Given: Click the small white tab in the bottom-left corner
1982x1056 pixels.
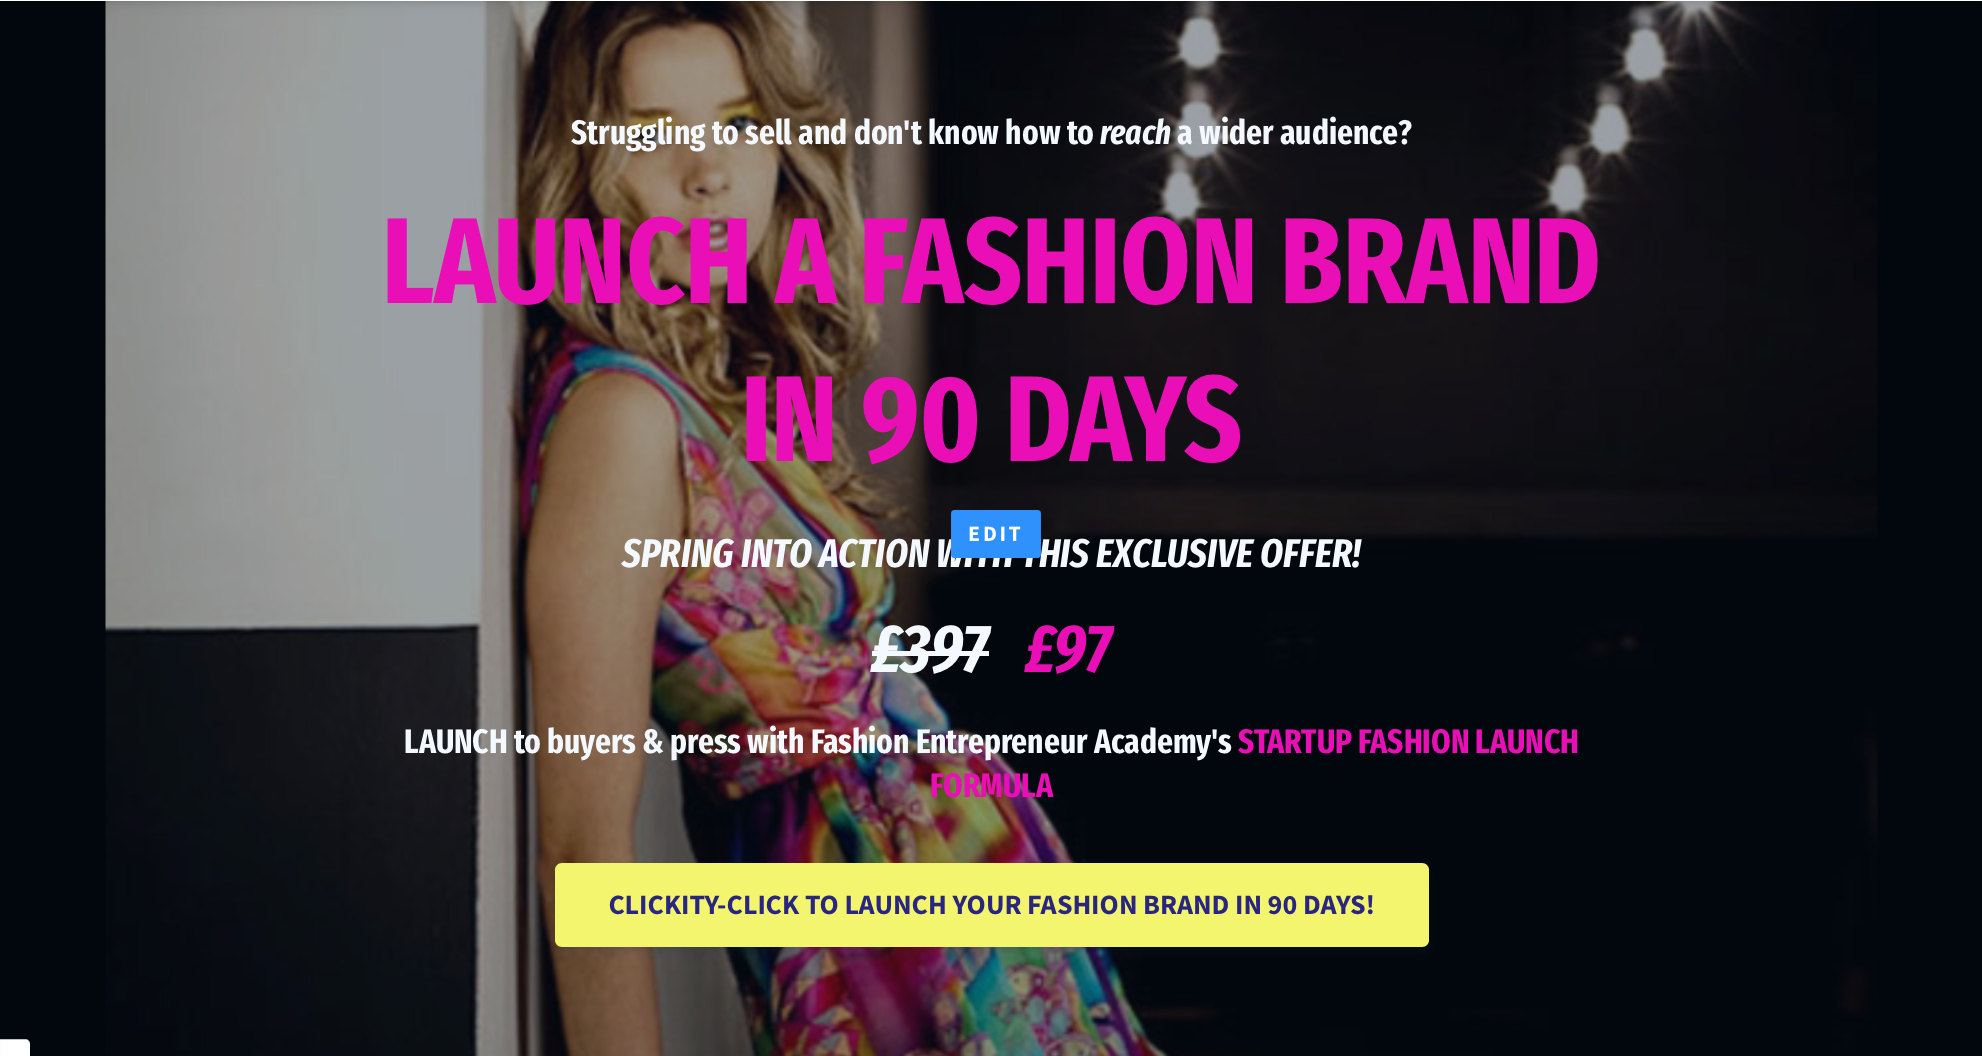Looking at the screenshot, I should (x=15, y=1048).
